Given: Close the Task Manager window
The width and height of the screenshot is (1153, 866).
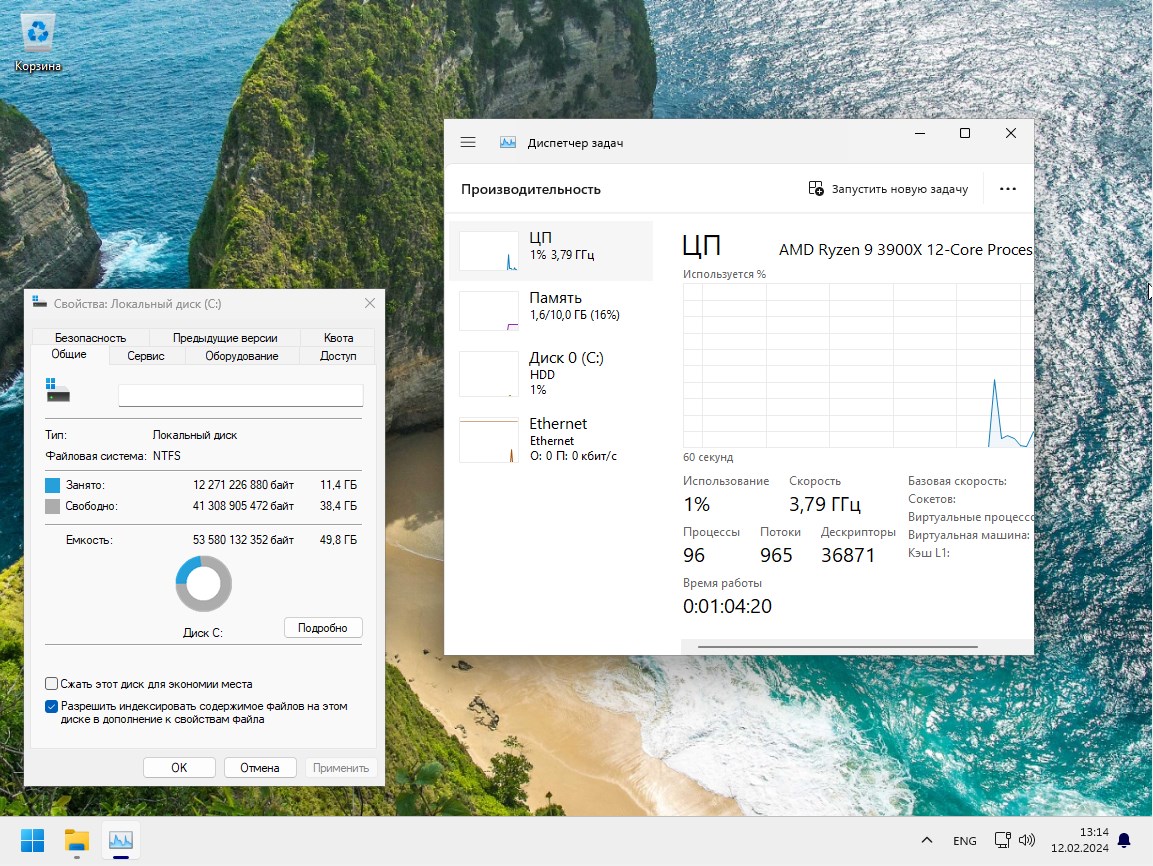Looking at the screenshot, I should 1010,133.
